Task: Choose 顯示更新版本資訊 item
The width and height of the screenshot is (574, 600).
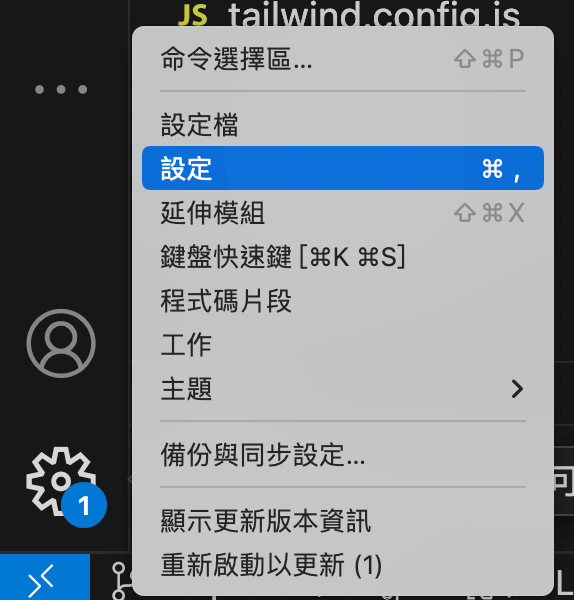Action: click(x=343, y=521)
